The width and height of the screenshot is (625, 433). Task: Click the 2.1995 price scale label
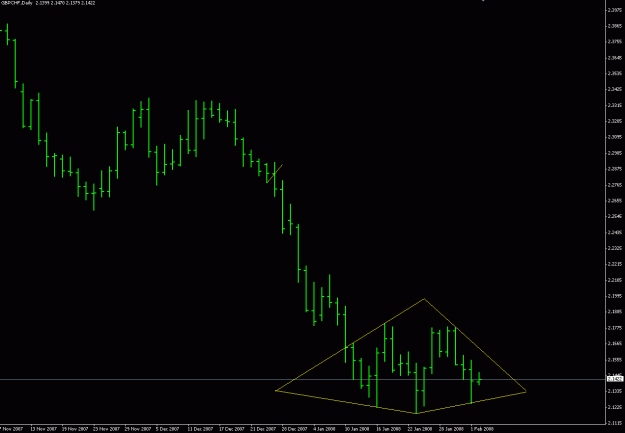(616, 296)
